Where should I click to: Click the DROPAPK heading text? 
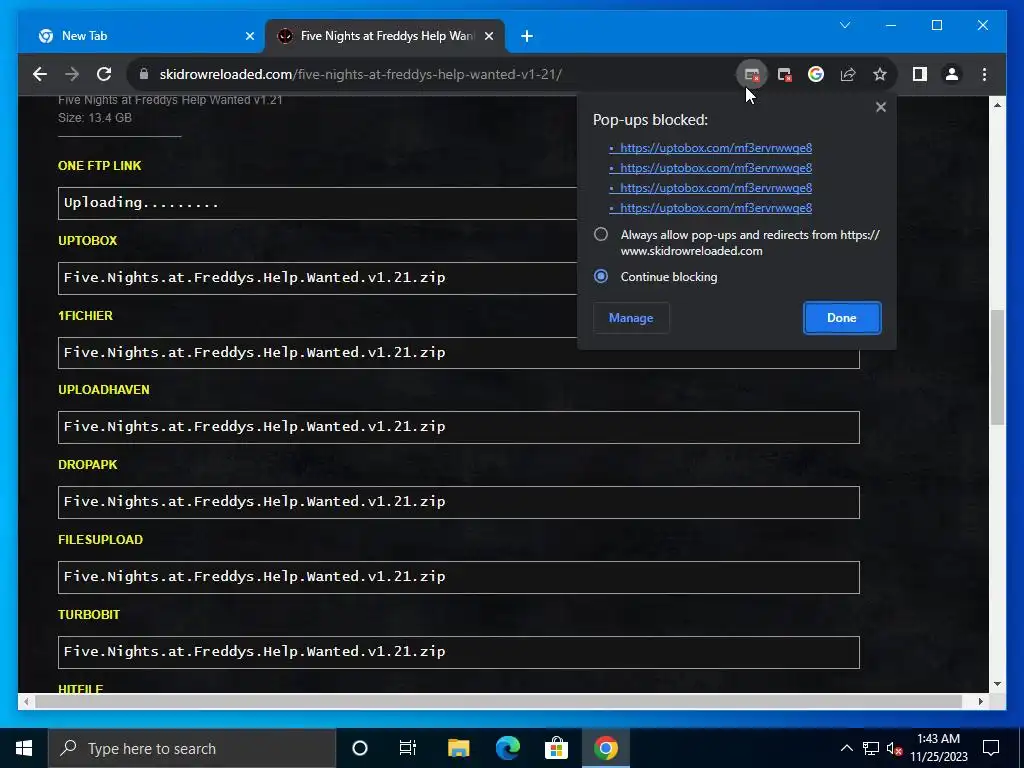(88, 465)
